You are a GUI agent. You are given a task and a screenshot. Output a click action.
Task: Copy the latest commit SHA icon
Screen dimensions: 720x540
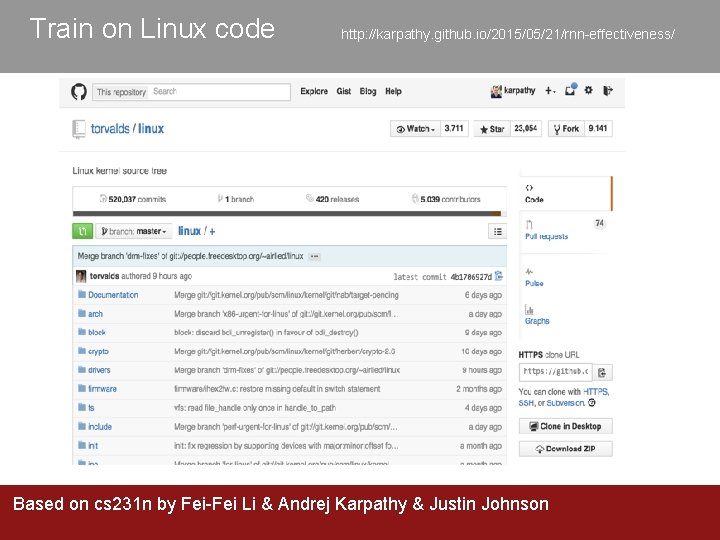(499, 276)
